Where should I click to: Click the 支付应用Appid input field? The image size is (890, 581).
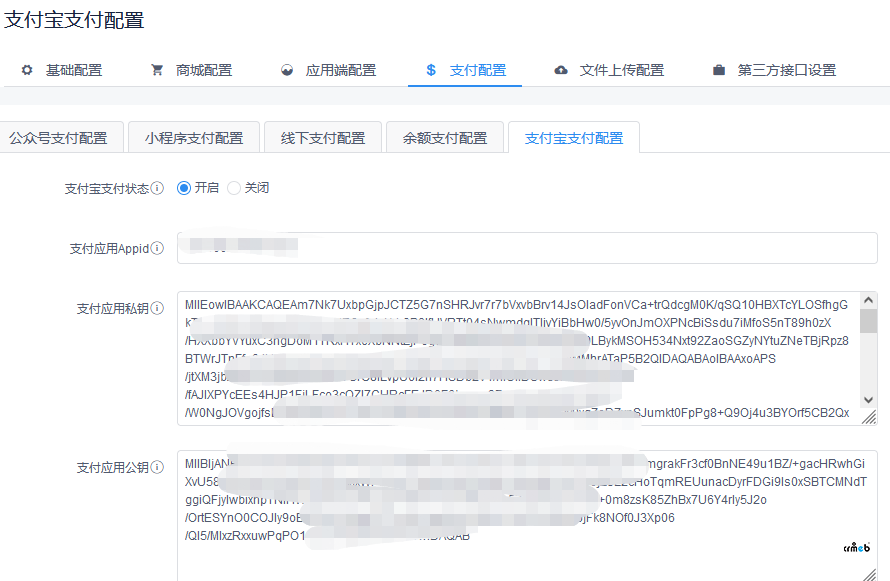527,248
